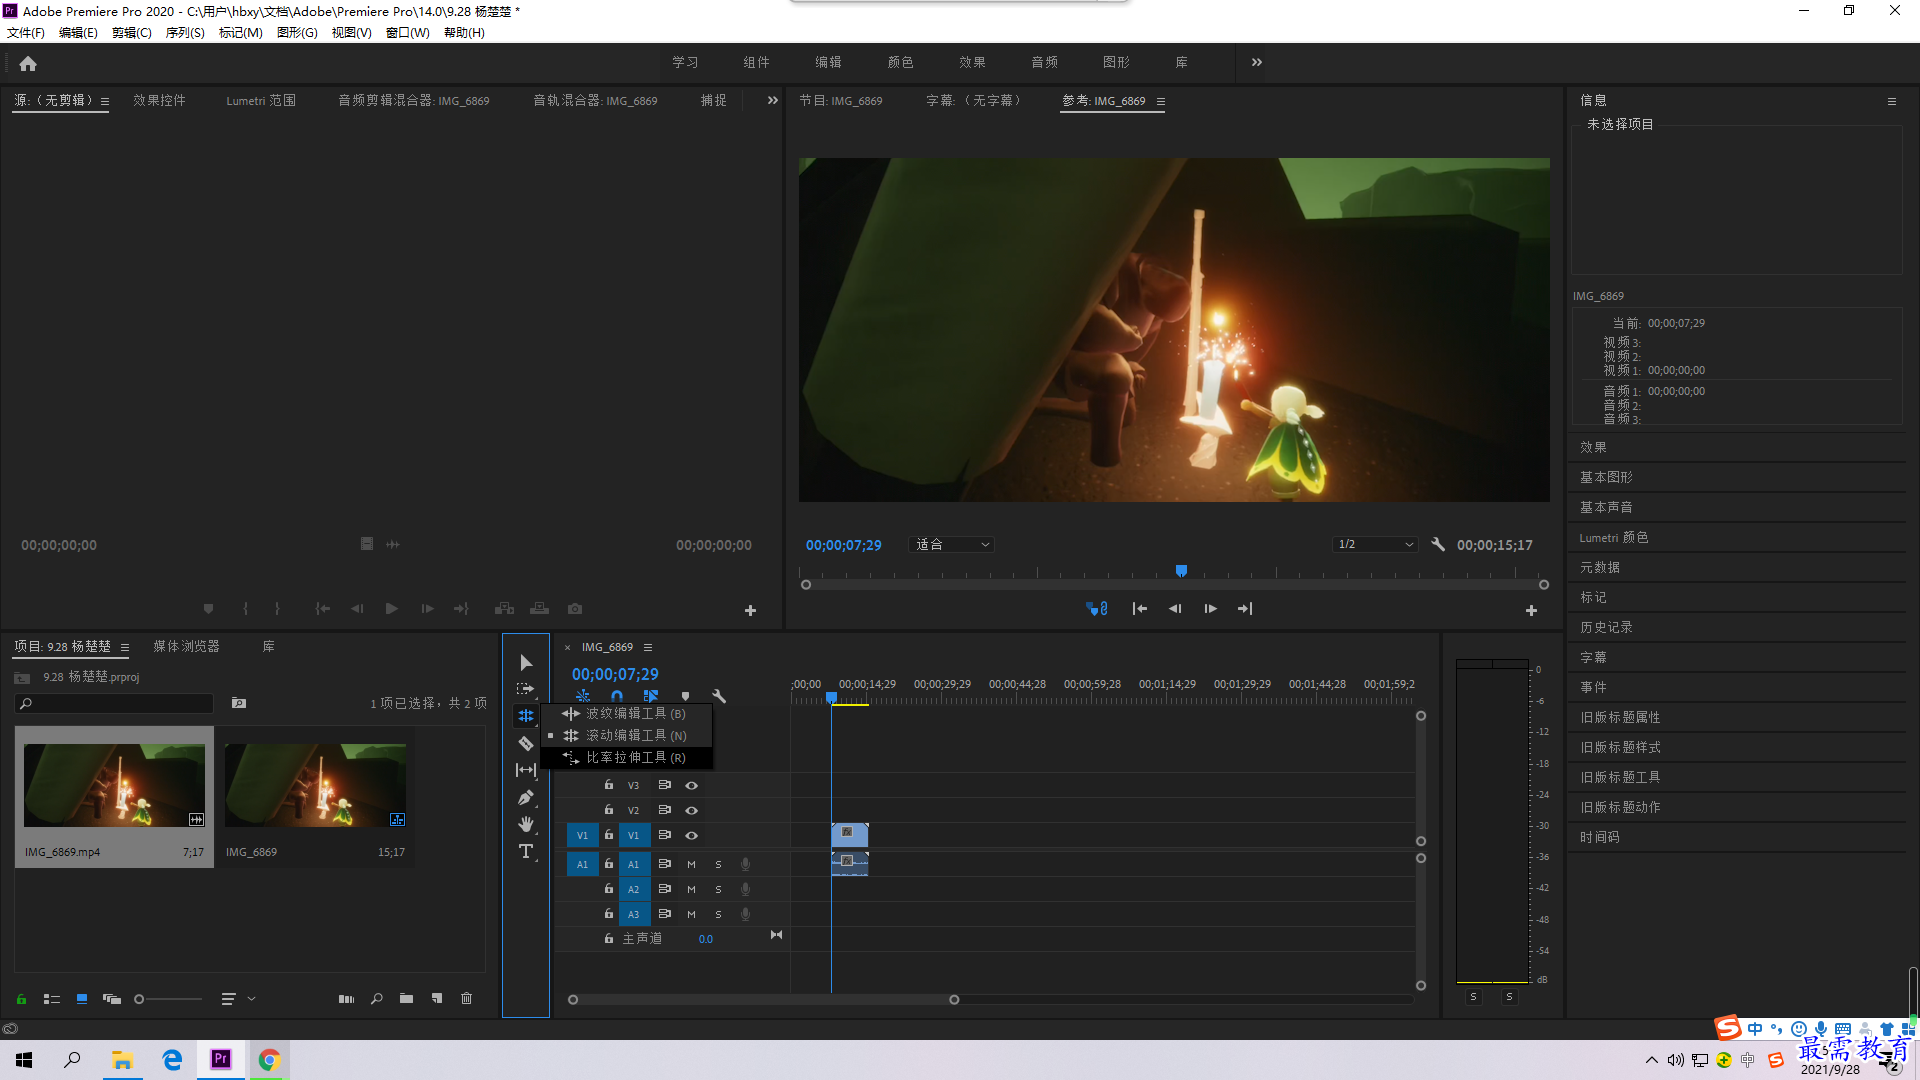Step back one frame in program monitor
Image resolution: width=1920 pixels, height=1080 pixels.
click(x=1175, y=608)
